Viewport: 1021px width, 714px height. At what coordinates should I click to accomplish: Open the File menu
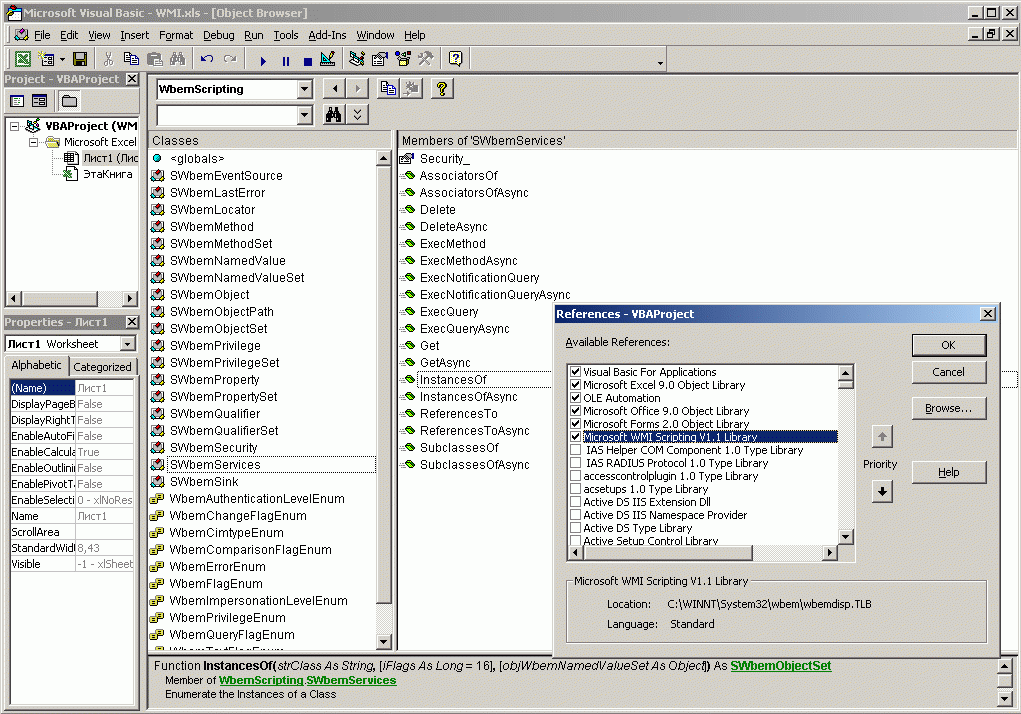coord(42,35)
